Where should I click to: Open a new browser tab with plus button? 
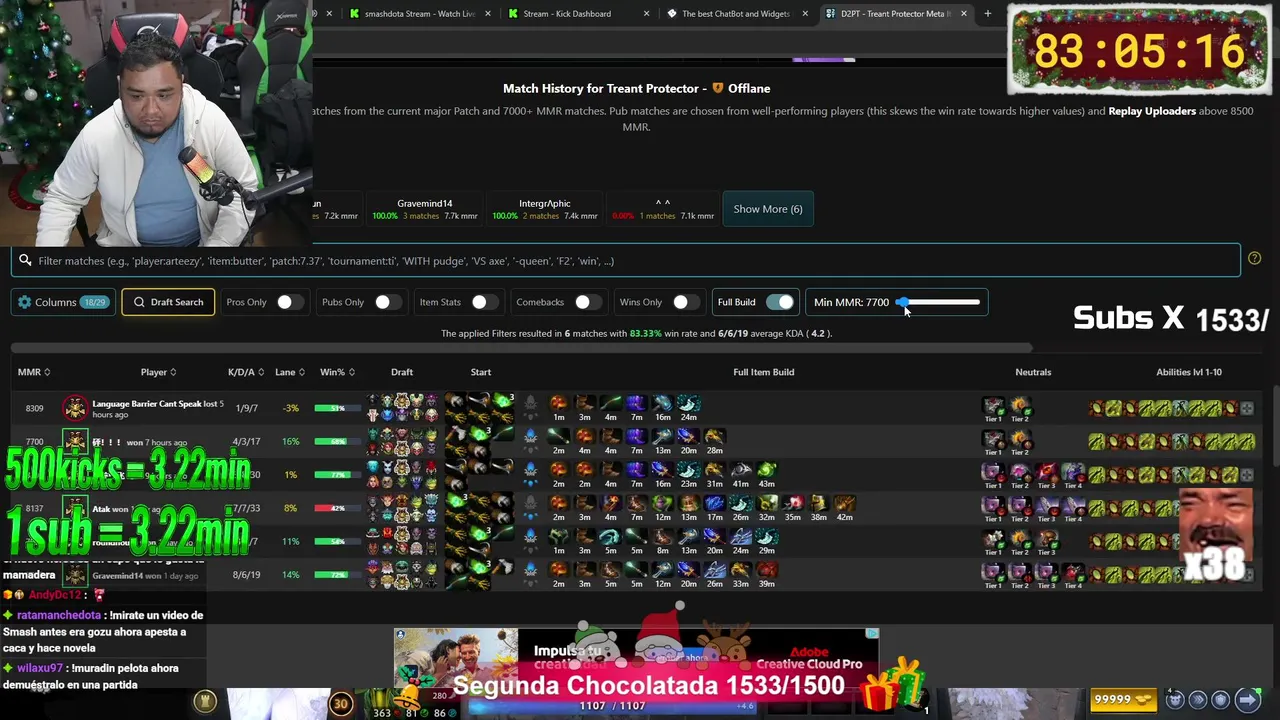[x=988, y=14]
